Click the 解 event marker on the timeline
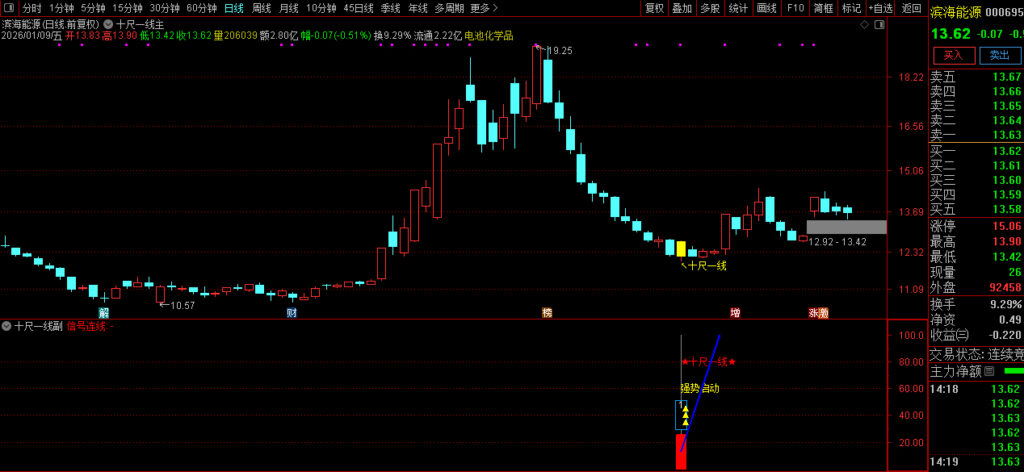Screen dimensions: 1024x472 click(x=103, y=313)
